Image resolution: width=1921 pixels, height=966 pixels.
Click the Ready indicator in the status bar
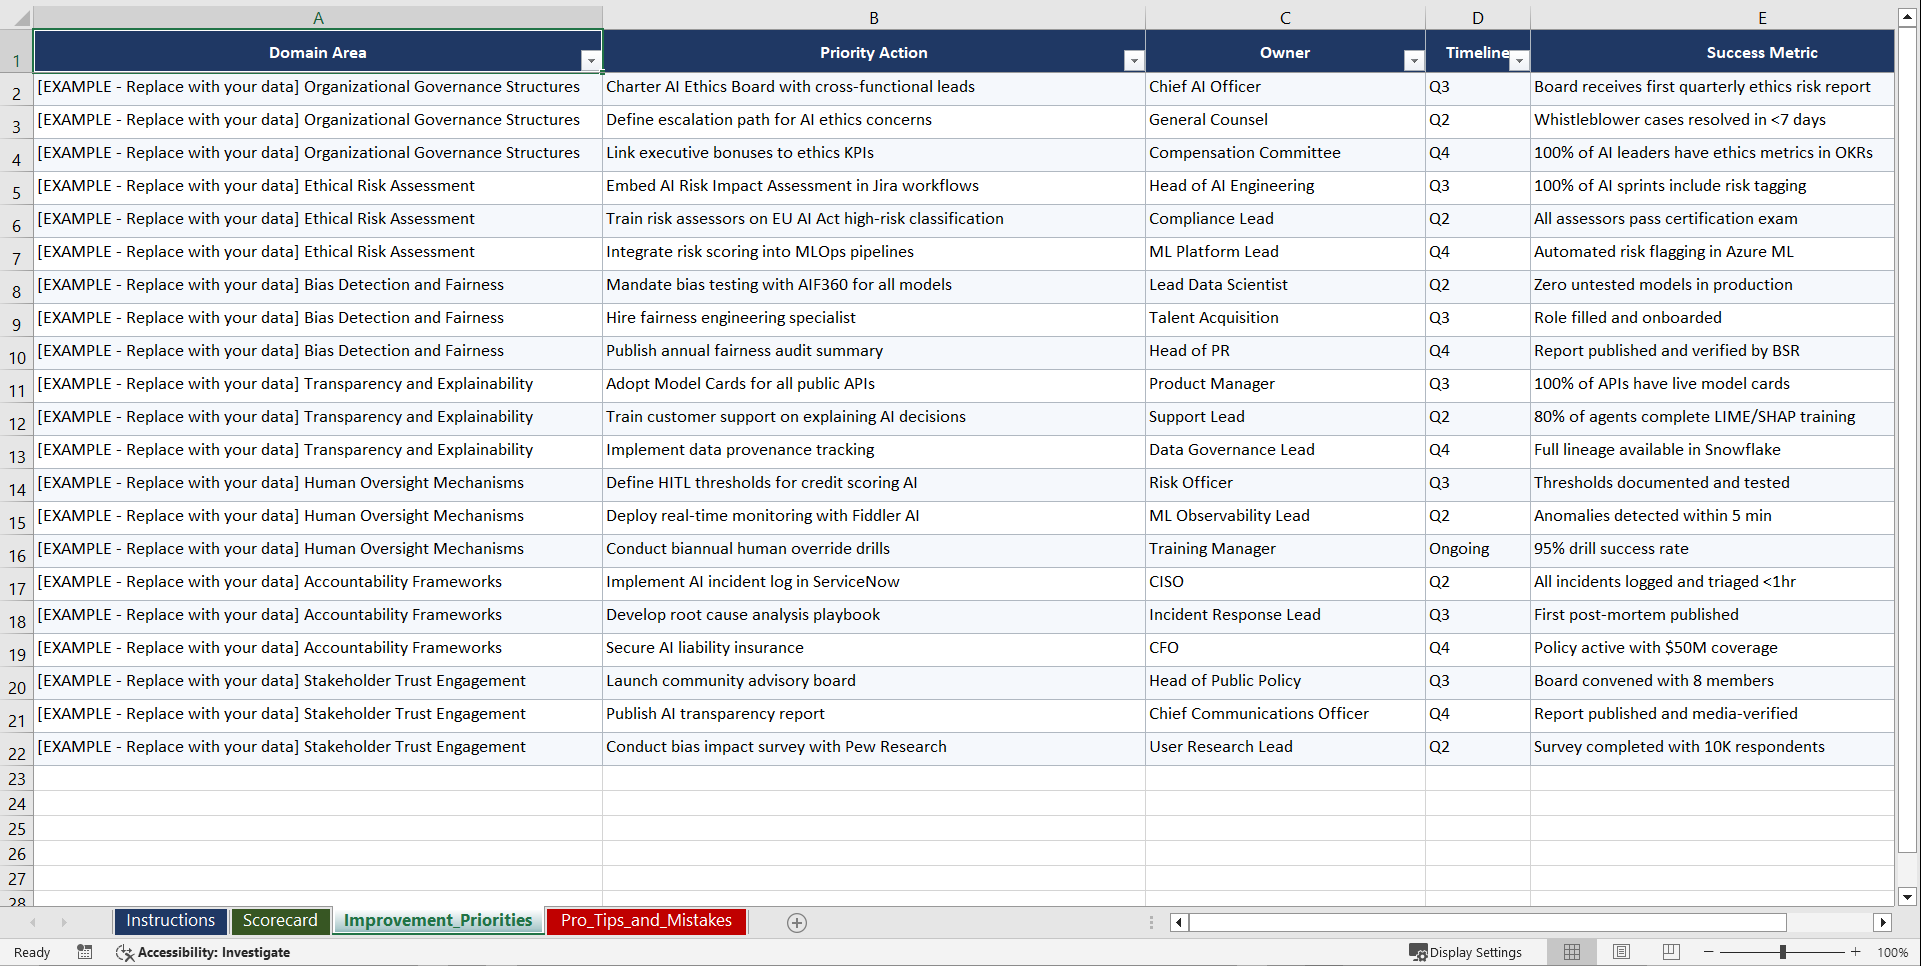(31, 952)
